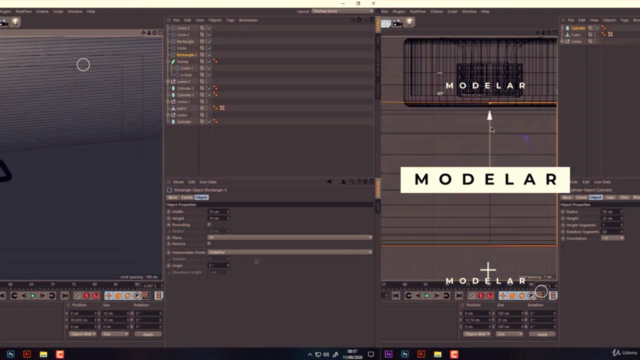Toggle the enable checkmark for n-Side
This screenshot has height=360, width=640.
(x=209, y=75)
